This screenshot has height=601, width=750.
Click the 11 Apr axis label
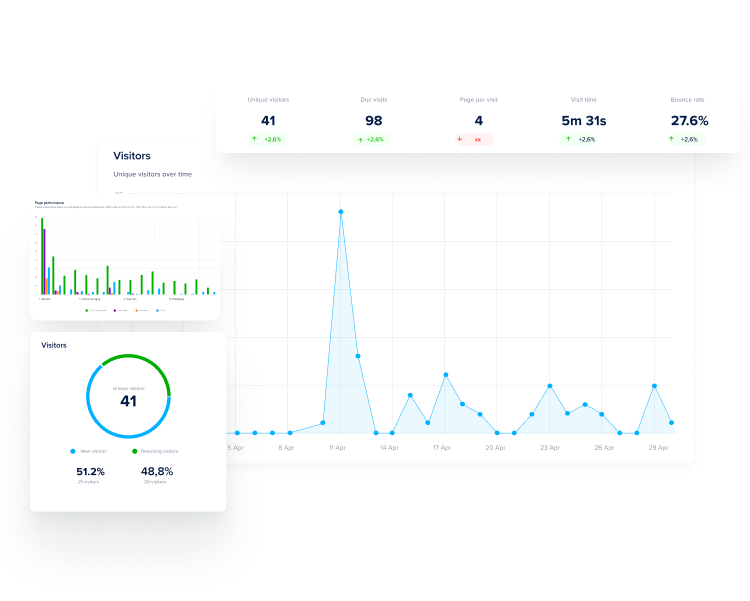[337, 448]
